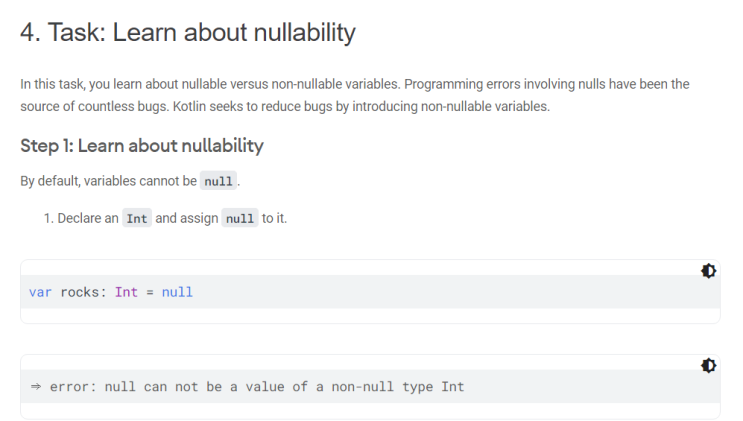Toggle dark theme on the var rocks code block
The height and width of the screenshot is (421, 743).
click(x=708, y=271)
